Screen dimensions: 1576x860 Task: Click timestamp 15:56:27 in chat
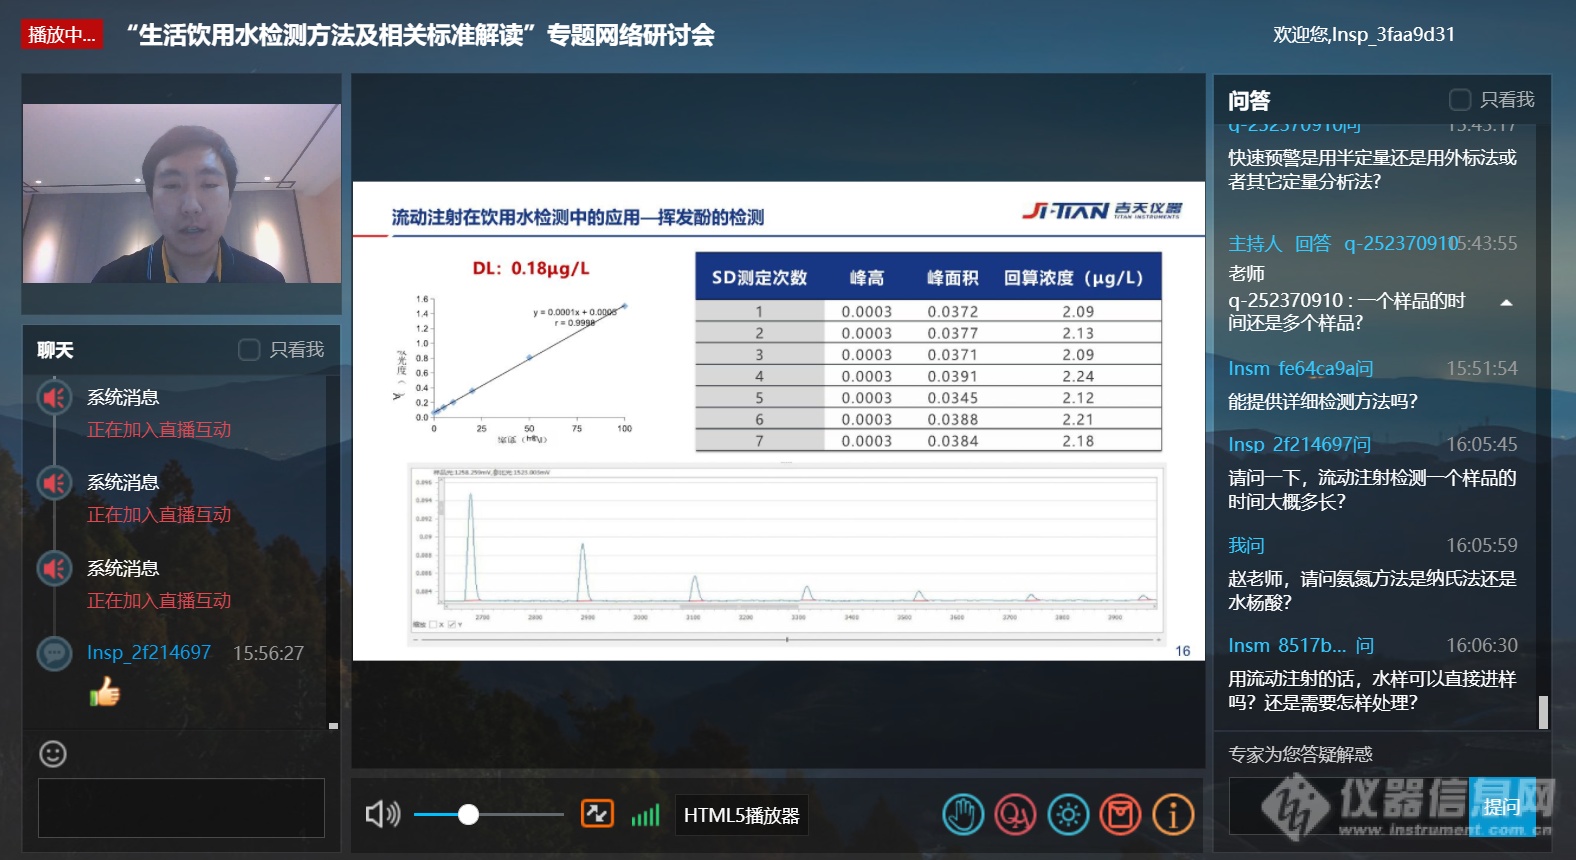[268, 653]
